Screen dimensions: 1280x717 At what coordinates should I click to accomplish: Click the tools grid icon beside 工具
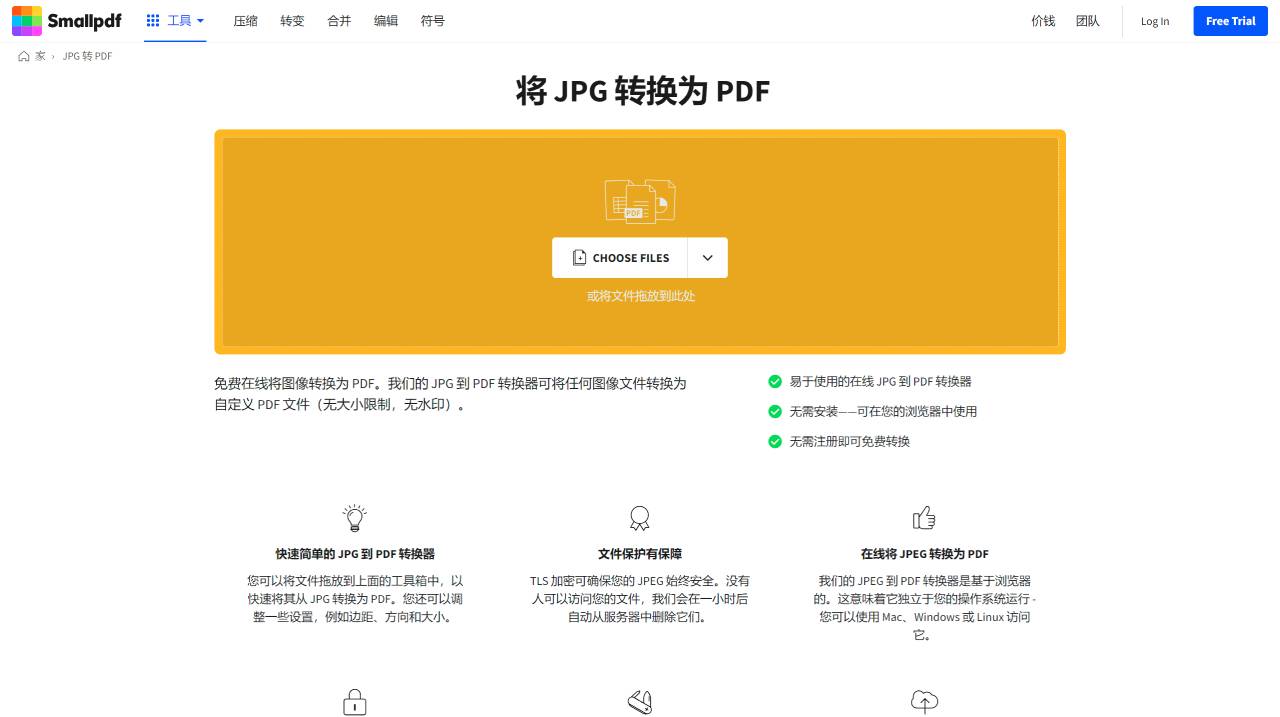click(153, 20)
